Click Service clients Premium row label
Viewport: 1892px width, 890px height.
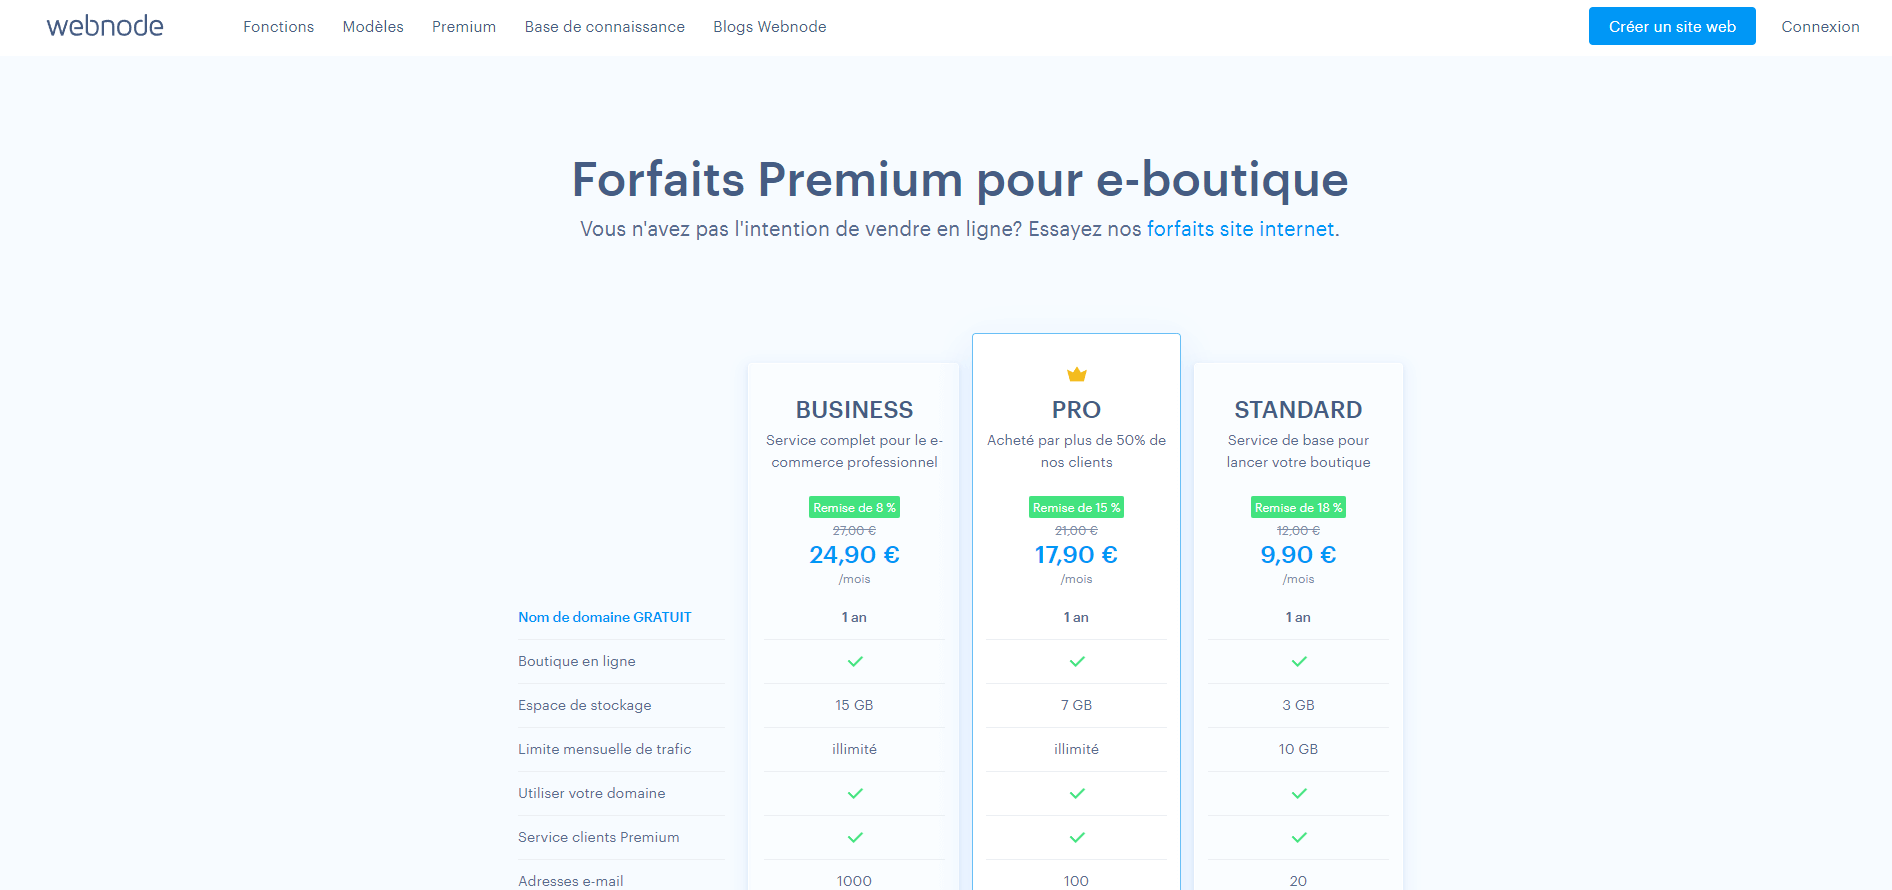pos(599,837)
